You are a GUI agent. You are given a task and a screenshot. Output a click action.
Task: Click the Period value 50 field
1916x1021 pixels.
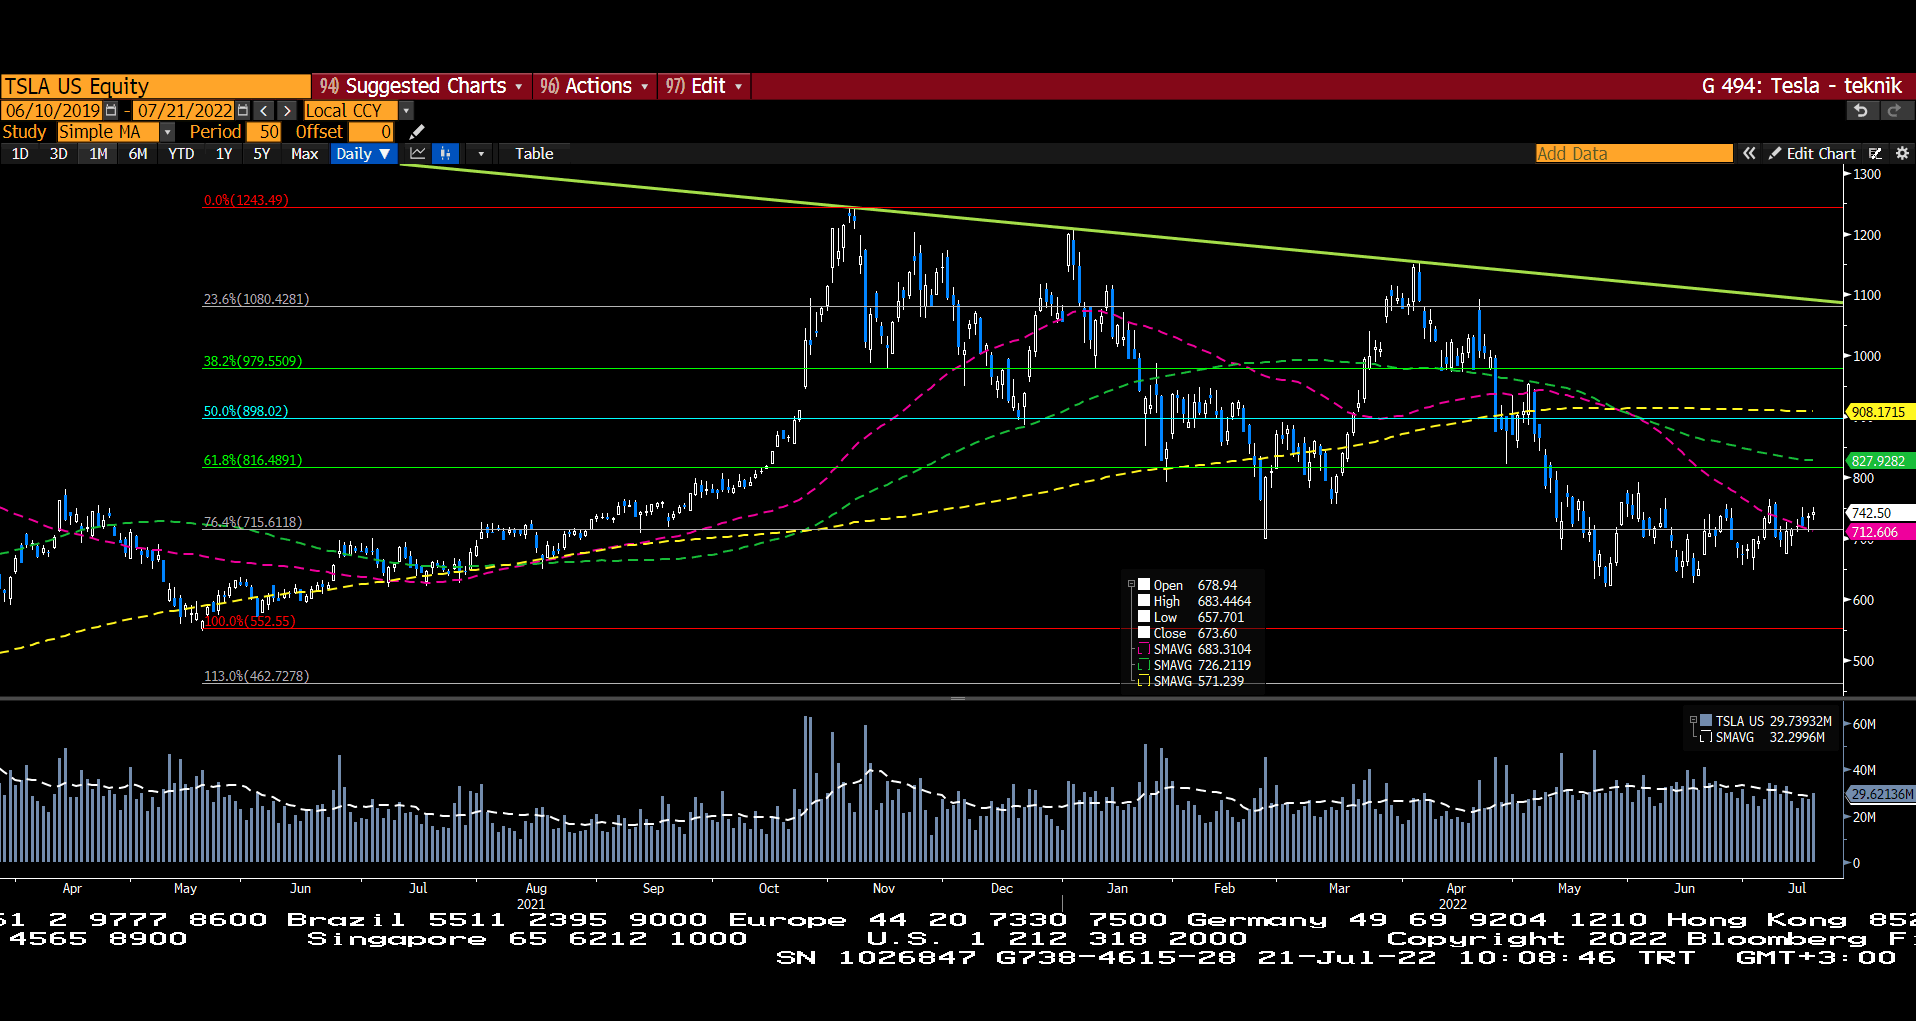pyautogui.click(x=264, y=132)
